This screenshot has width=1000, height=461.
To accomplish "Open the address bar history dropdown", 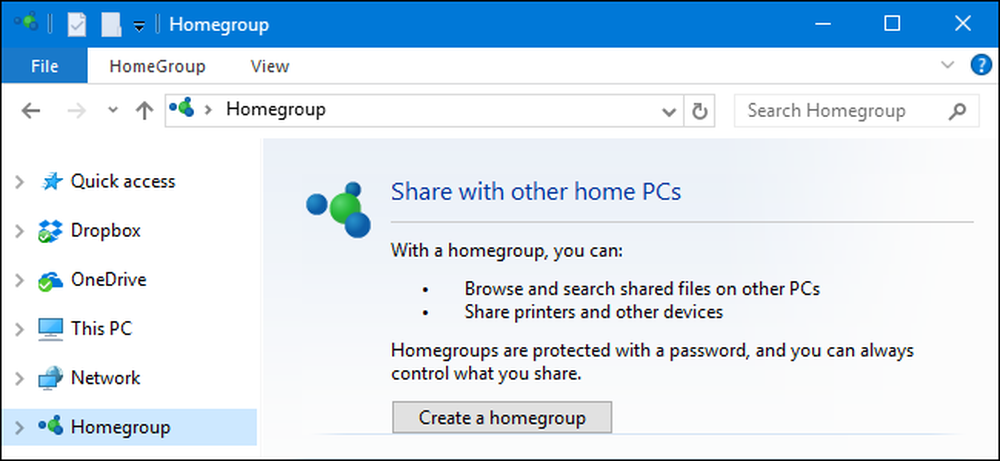I will pyautogui.click(x=669, y=112).
